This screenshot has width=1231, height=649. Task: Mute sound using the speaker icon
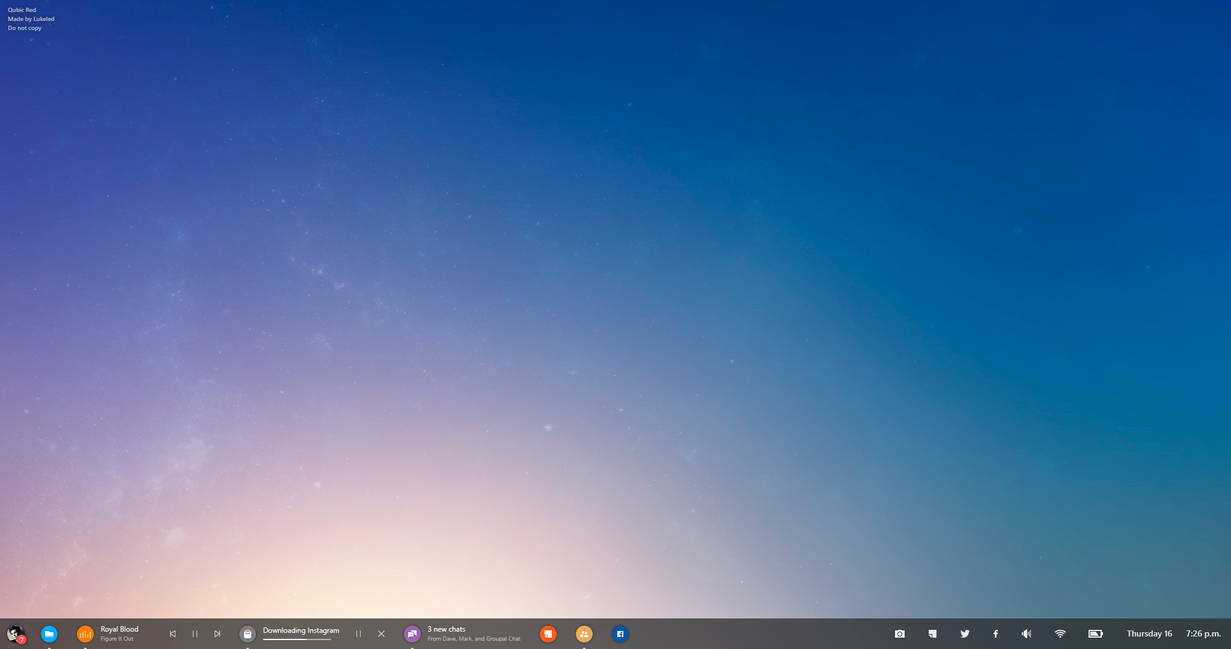pos(1027,633)
